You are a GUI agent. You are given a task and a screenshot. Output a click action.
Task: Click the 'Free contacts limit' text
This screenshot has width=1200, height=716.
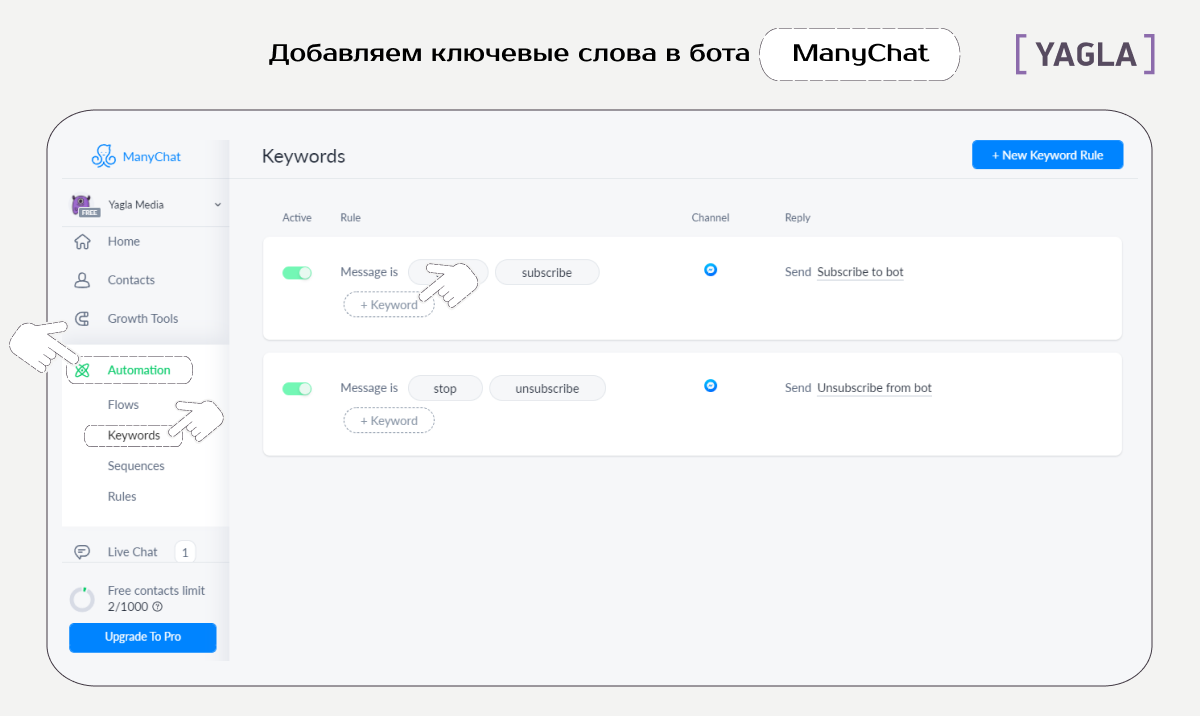pos(156,591)
